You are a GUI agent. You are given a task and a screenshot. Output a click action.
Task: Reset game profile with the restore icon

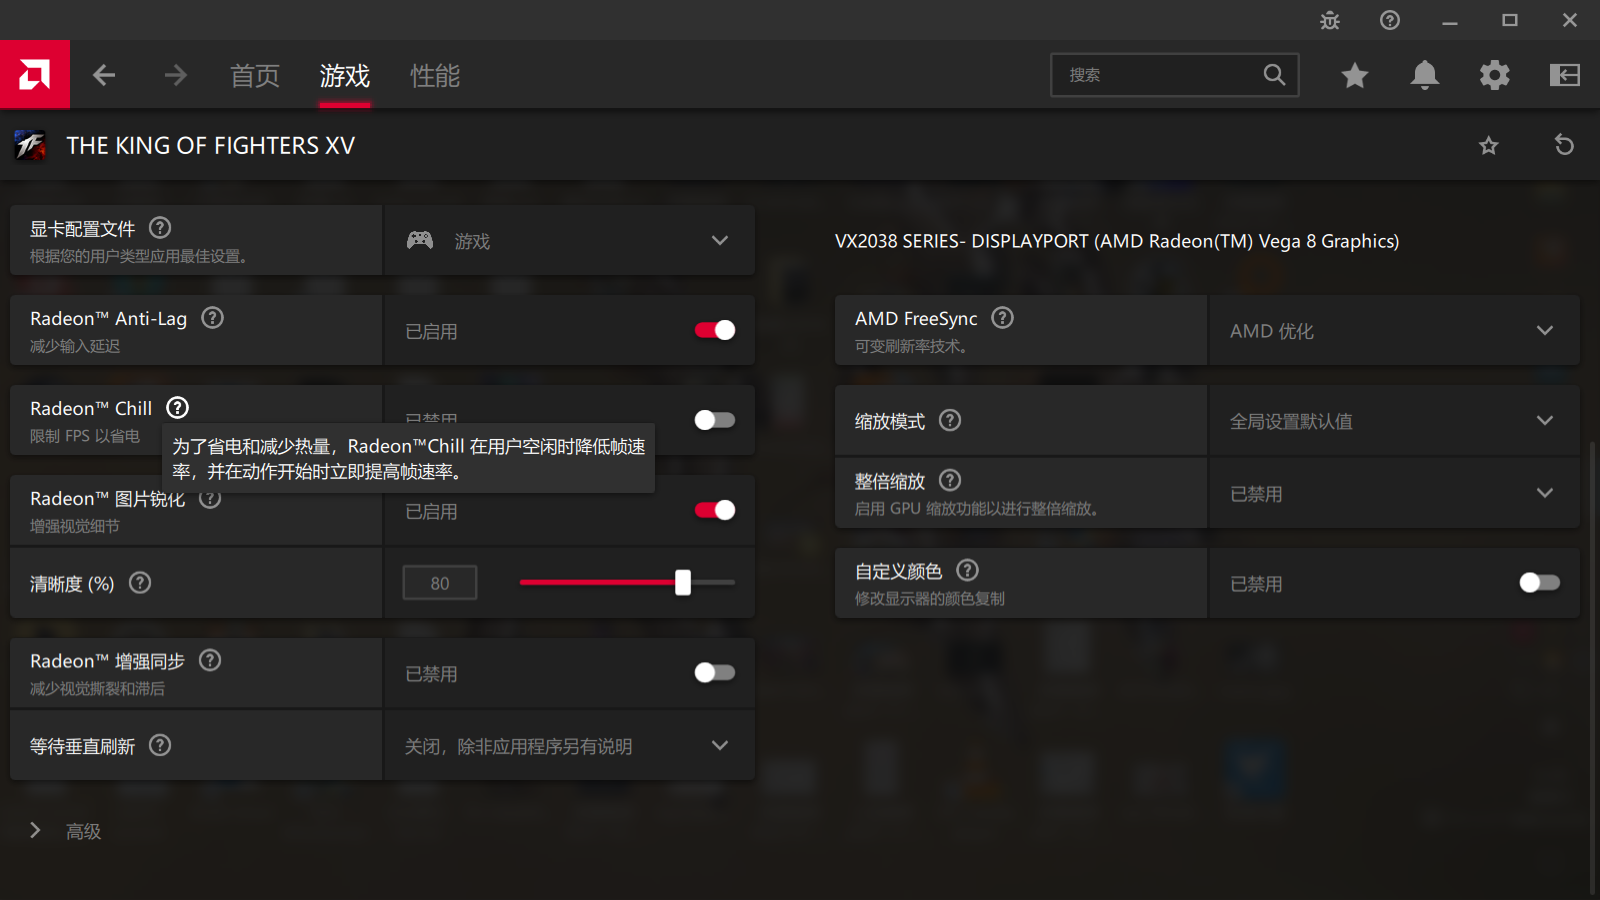(x=1565, y=145)
